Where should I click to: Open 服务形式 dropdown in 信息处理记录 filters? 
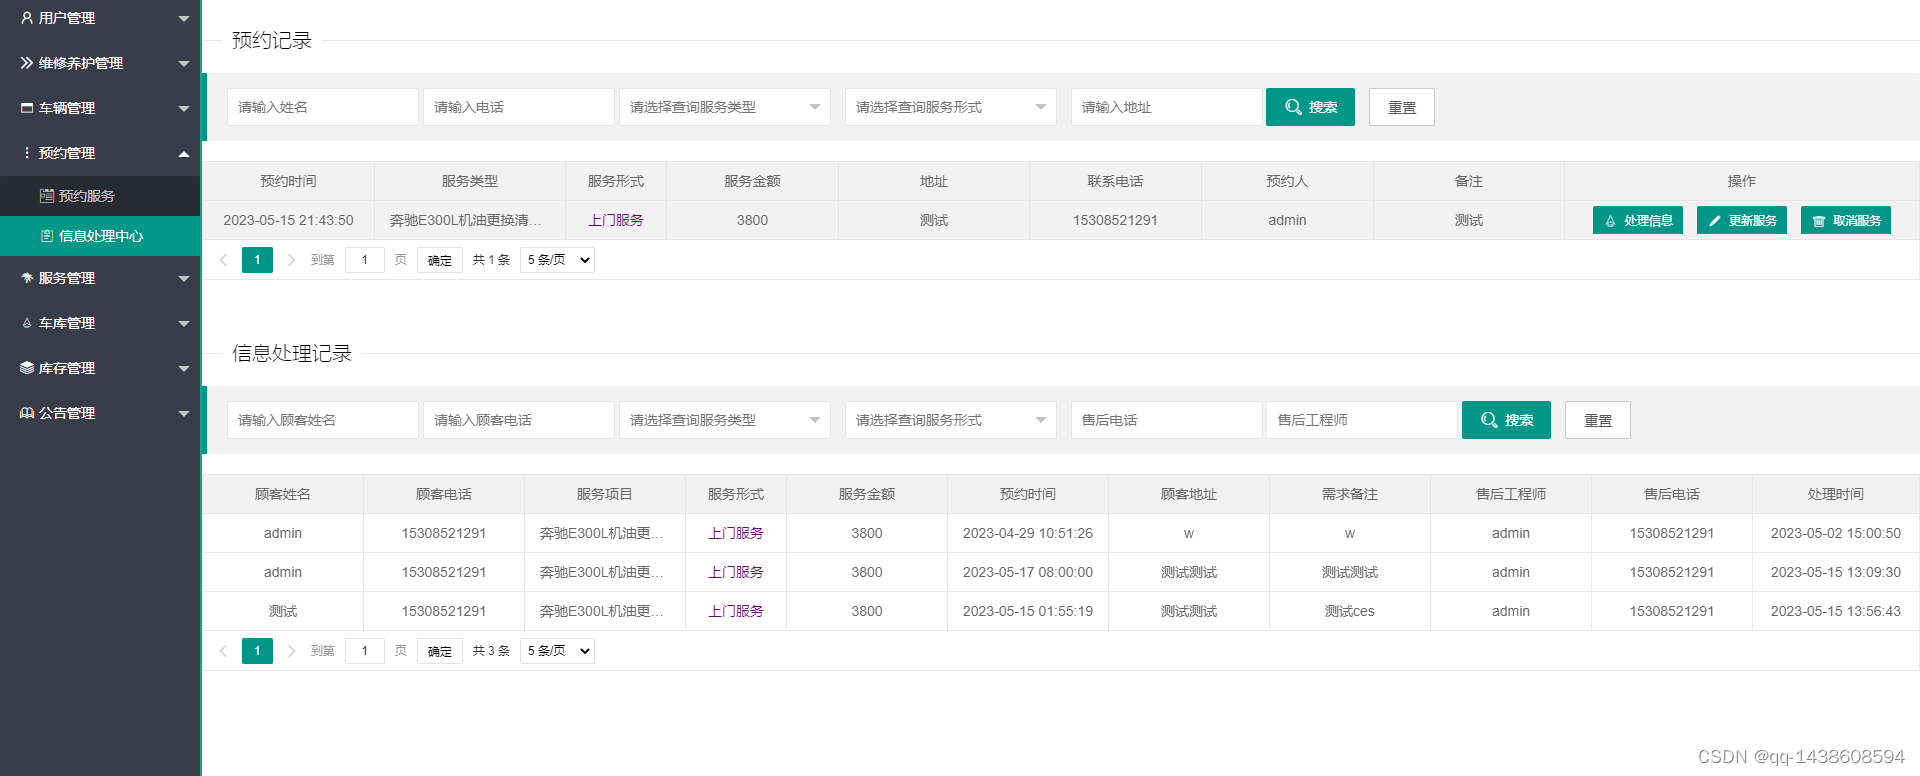point(951,420)
